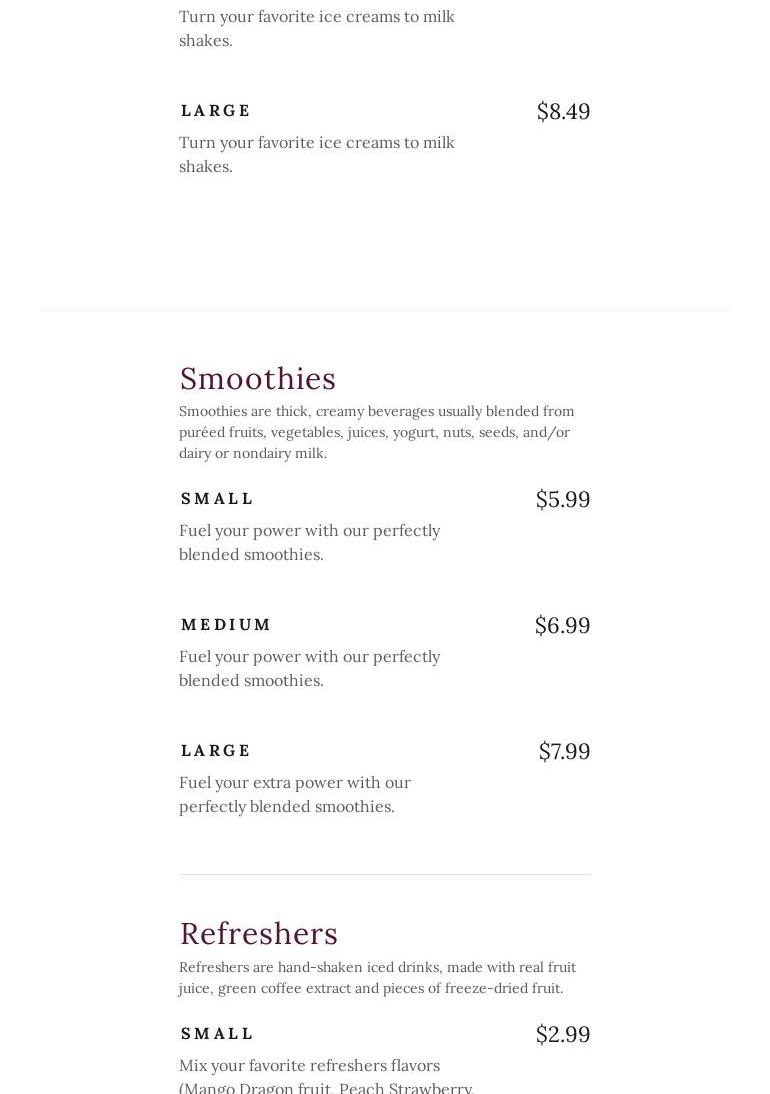Click the $6.99 medium price
The width and height of the screenshot is (770, 1094).
[562, 625]
